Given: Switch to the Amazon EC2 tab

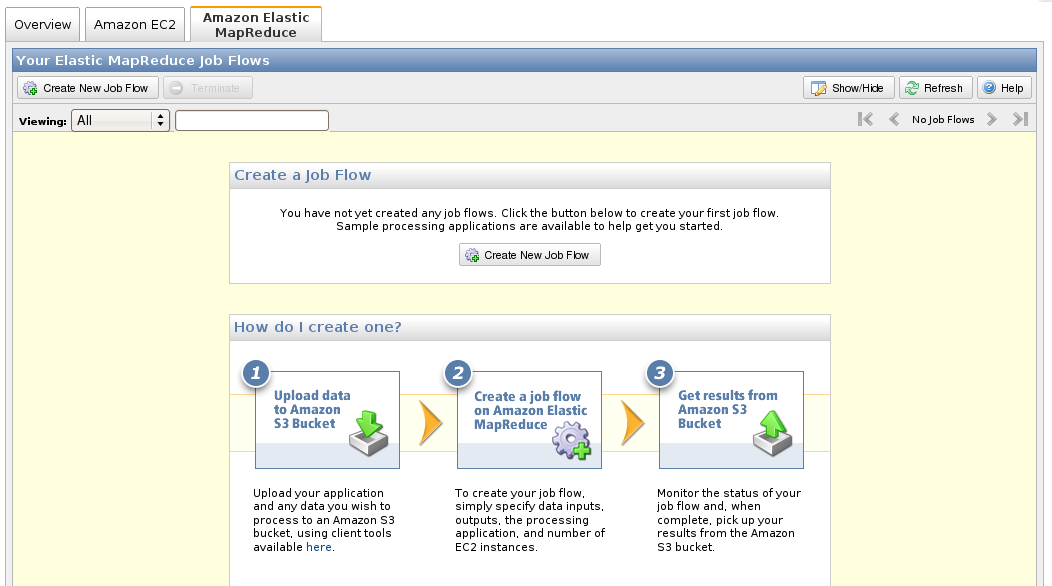Looking at the screenshot, I should (134, 25).
